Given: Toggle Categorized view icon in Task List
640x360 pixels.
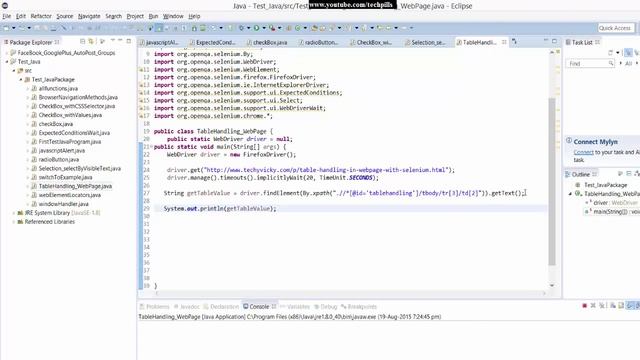Looking at the screenshot, I should coord(628,53).
